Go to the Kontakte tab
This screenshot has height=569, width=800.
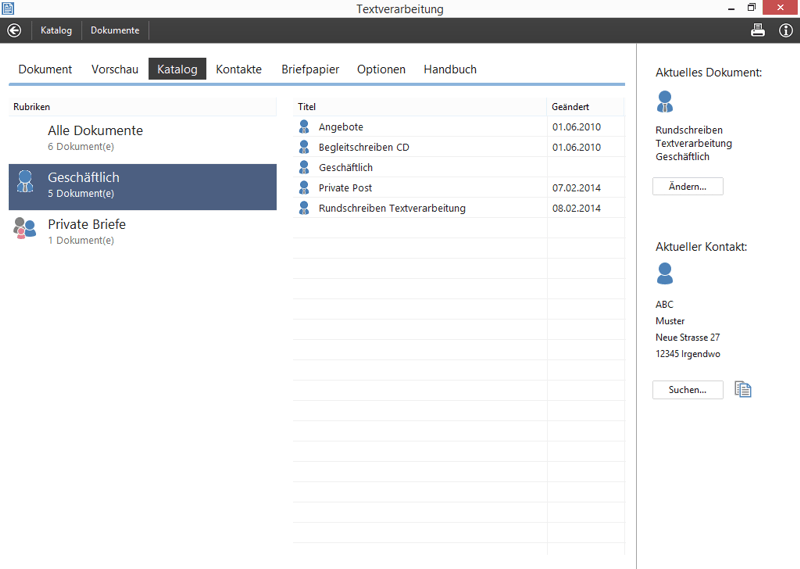pyautogui.click(x=239, y=69)
